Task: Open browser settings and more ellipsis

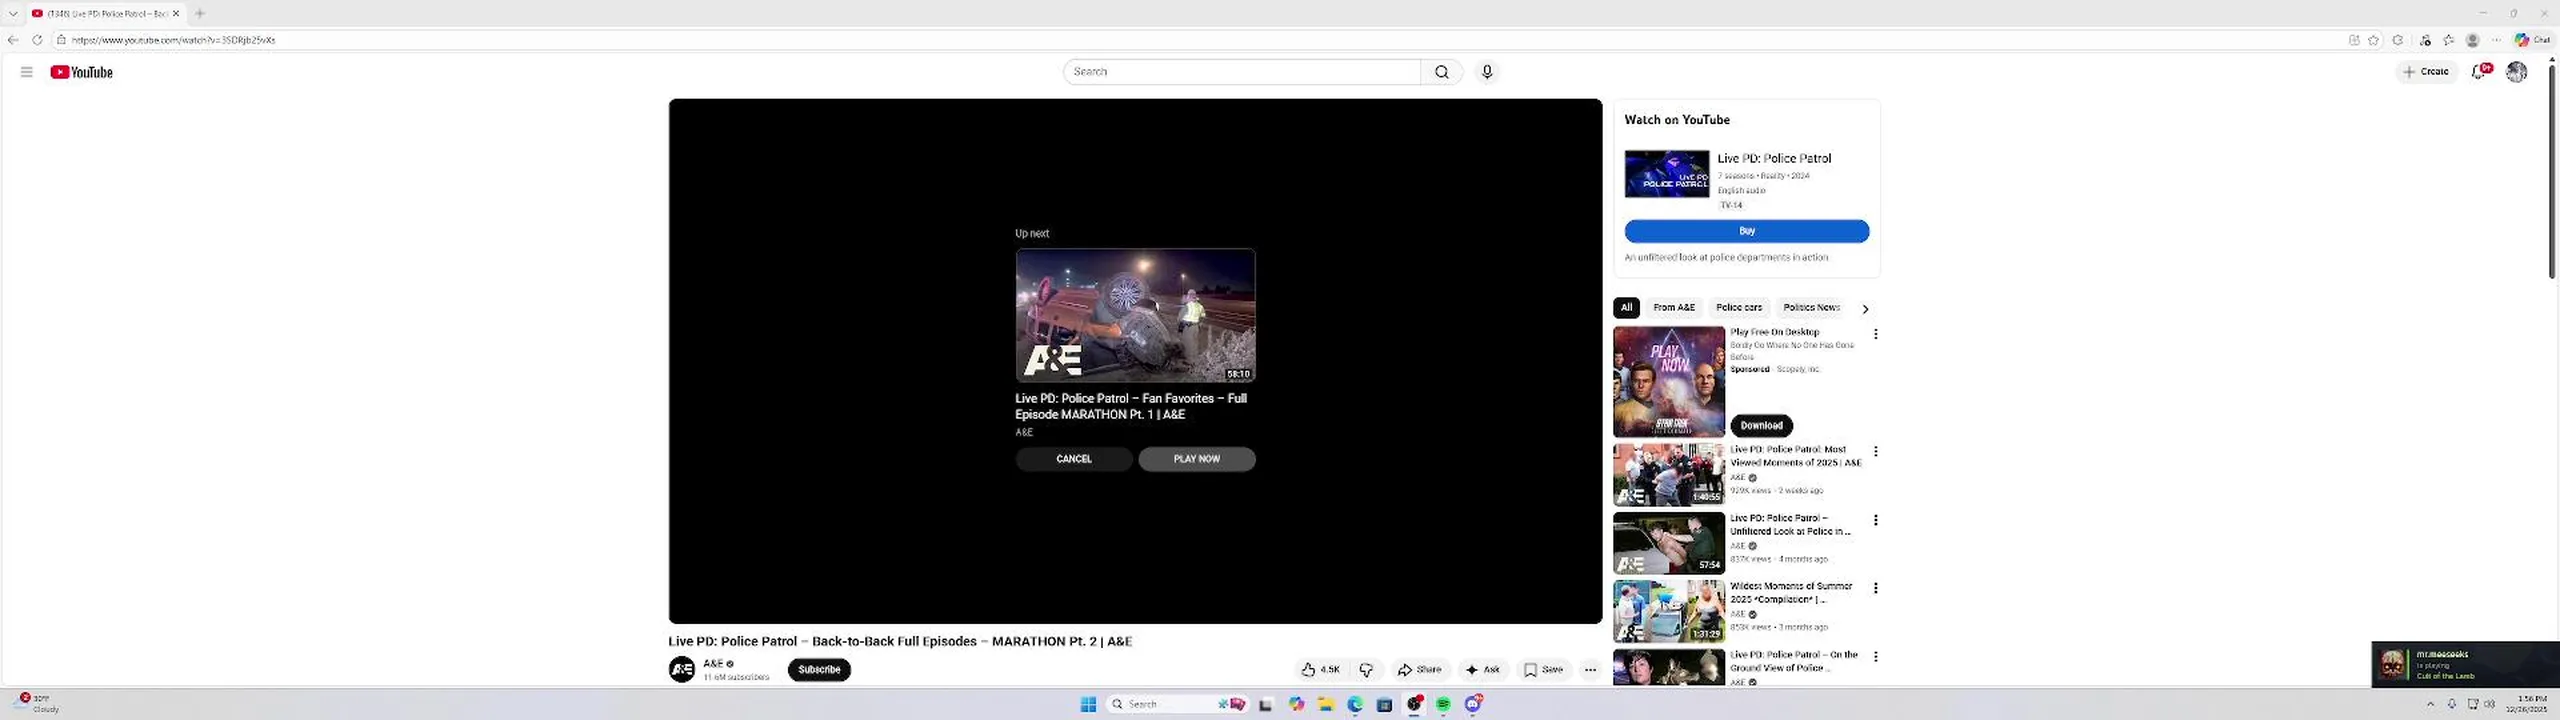Action: tap(2496, 40)
